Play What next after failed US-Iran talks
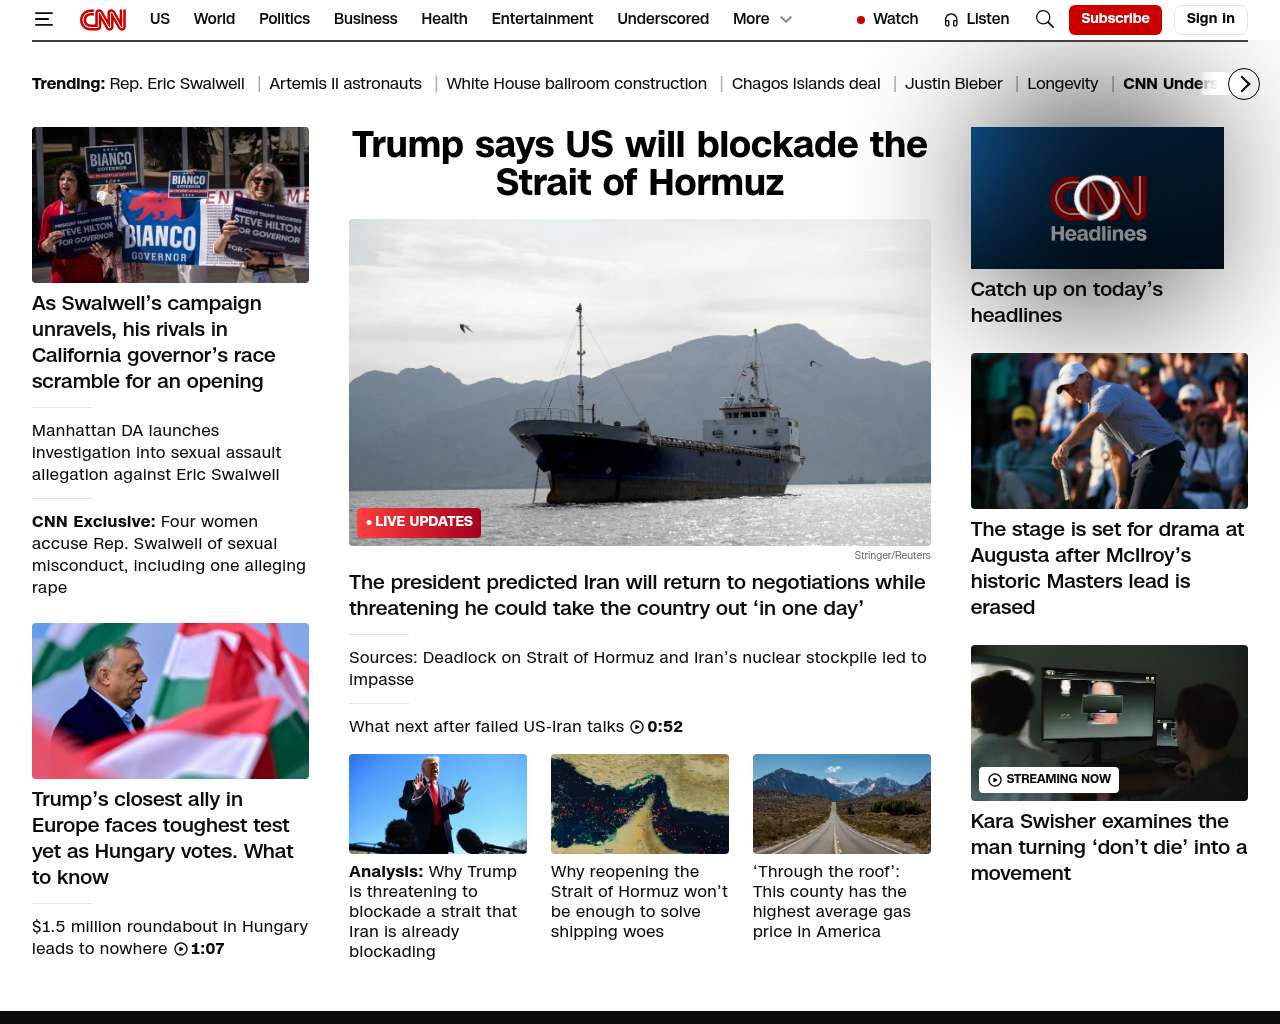The width and height of the screenshot is (1280, 1024). 516,727
